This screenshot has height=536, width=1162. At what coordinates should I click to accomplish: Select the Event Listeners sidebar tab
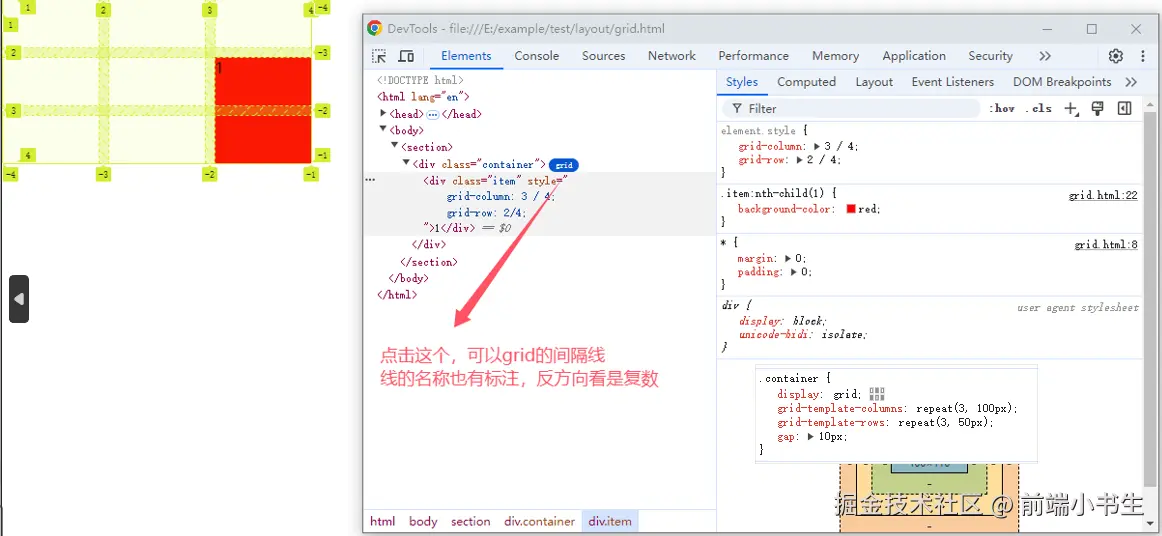[x=952, y=82]
